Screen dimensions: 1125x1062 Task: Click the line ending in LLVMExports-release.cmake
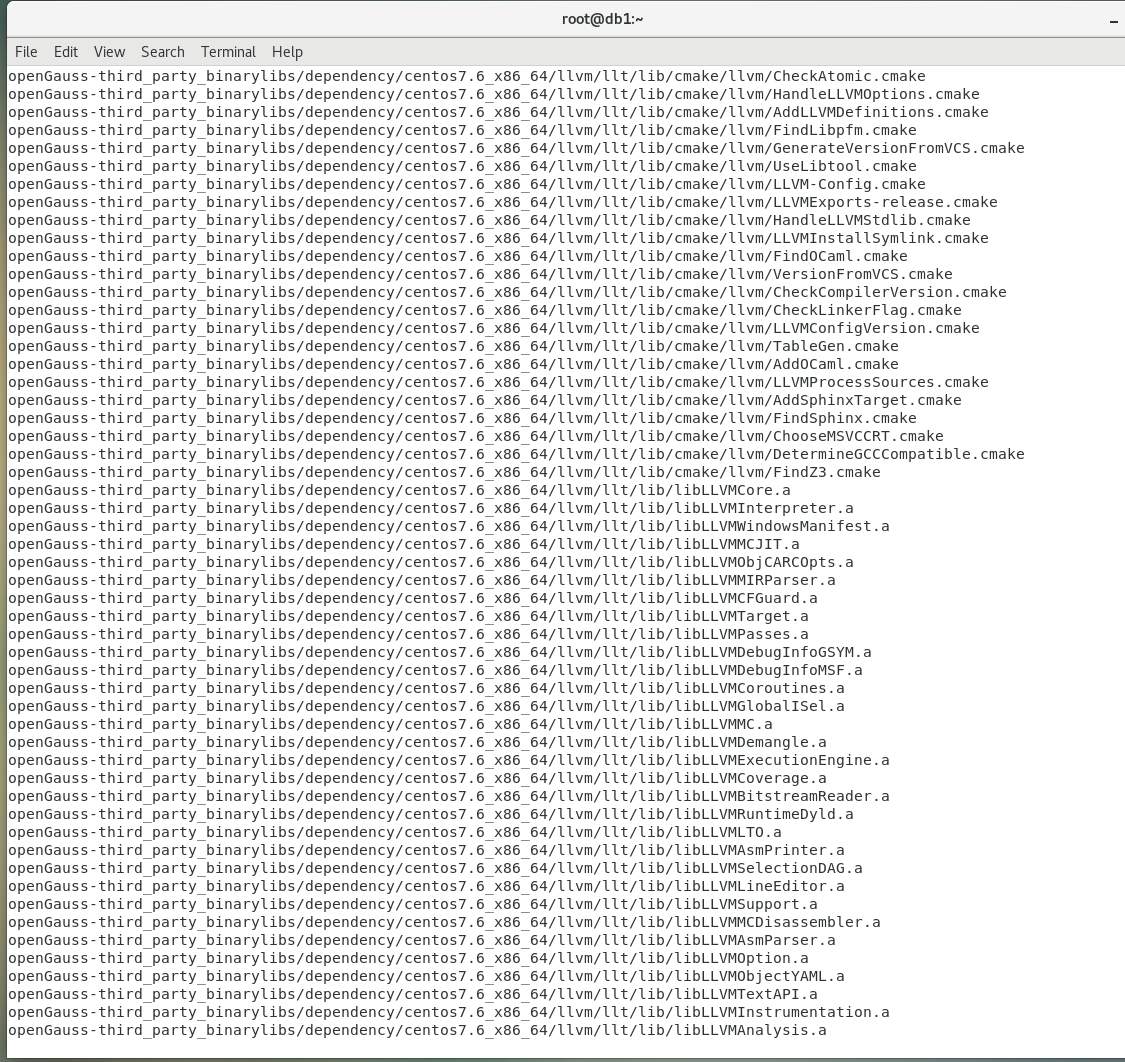[x=502, y=202]
